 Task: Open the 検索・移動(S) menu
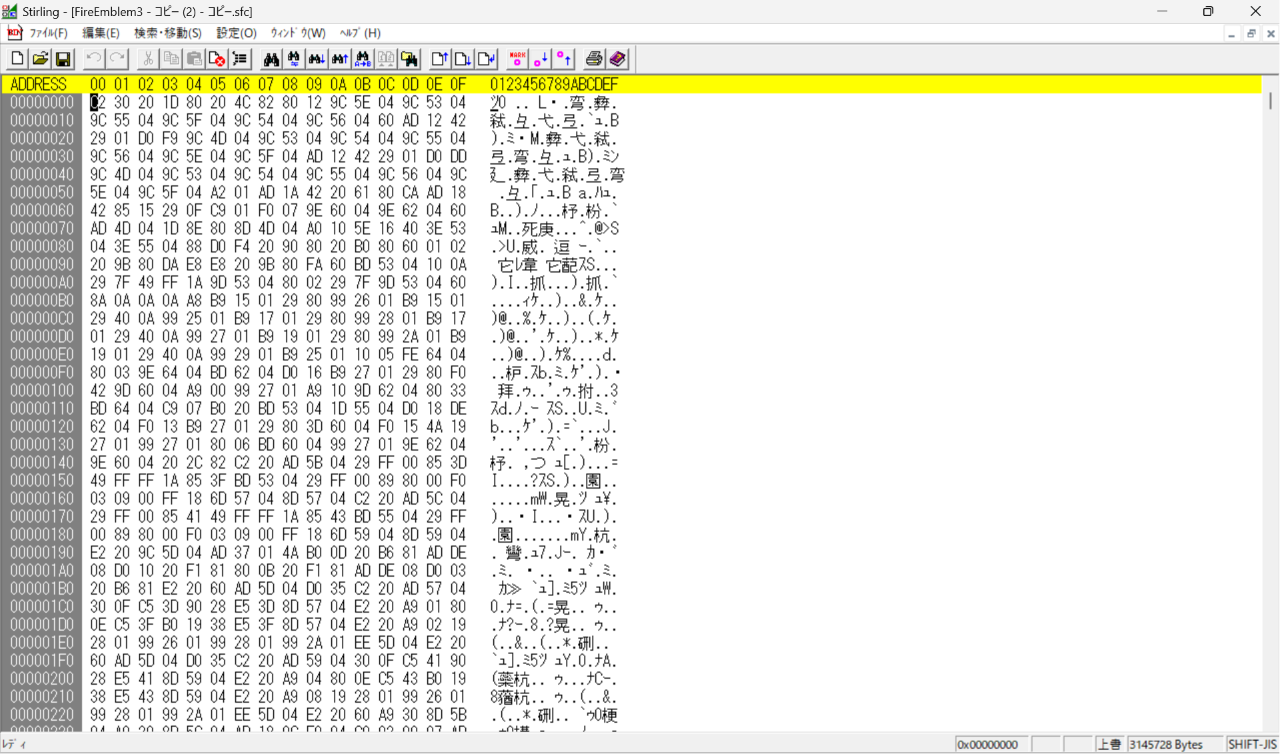coord(168,33)
